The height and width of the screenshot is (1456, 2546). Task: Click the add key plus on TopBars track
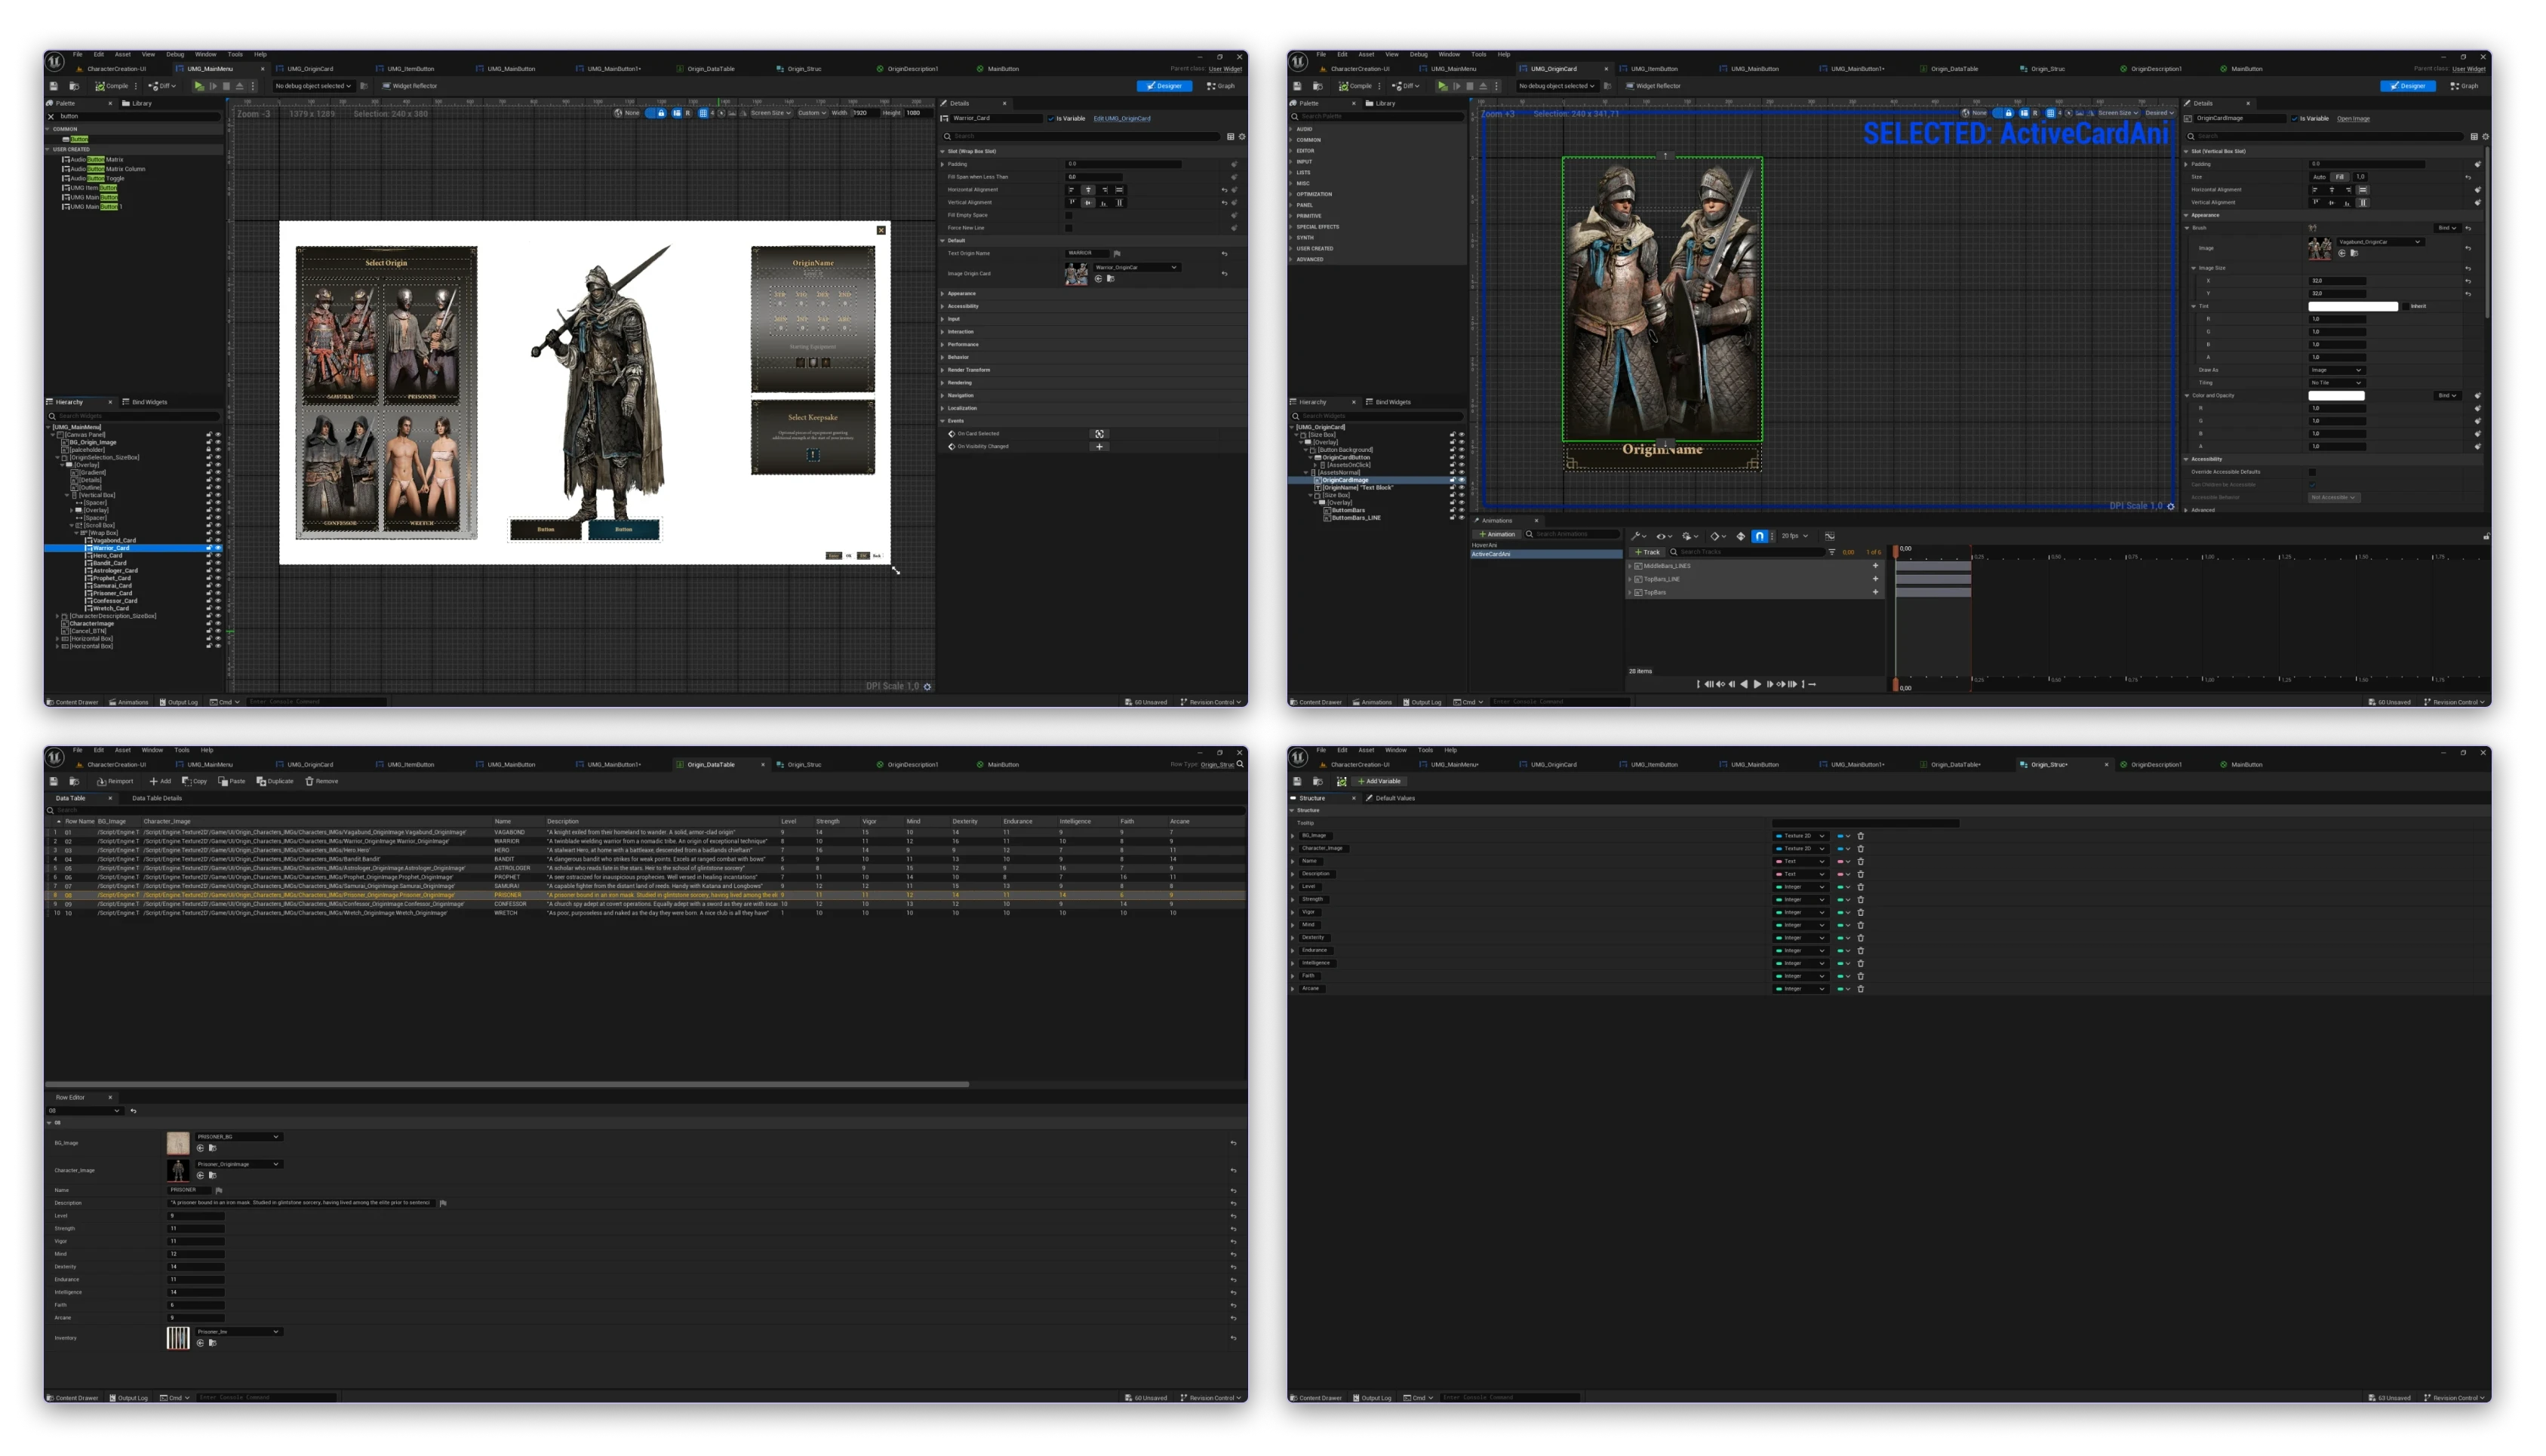coord(1875,592)
